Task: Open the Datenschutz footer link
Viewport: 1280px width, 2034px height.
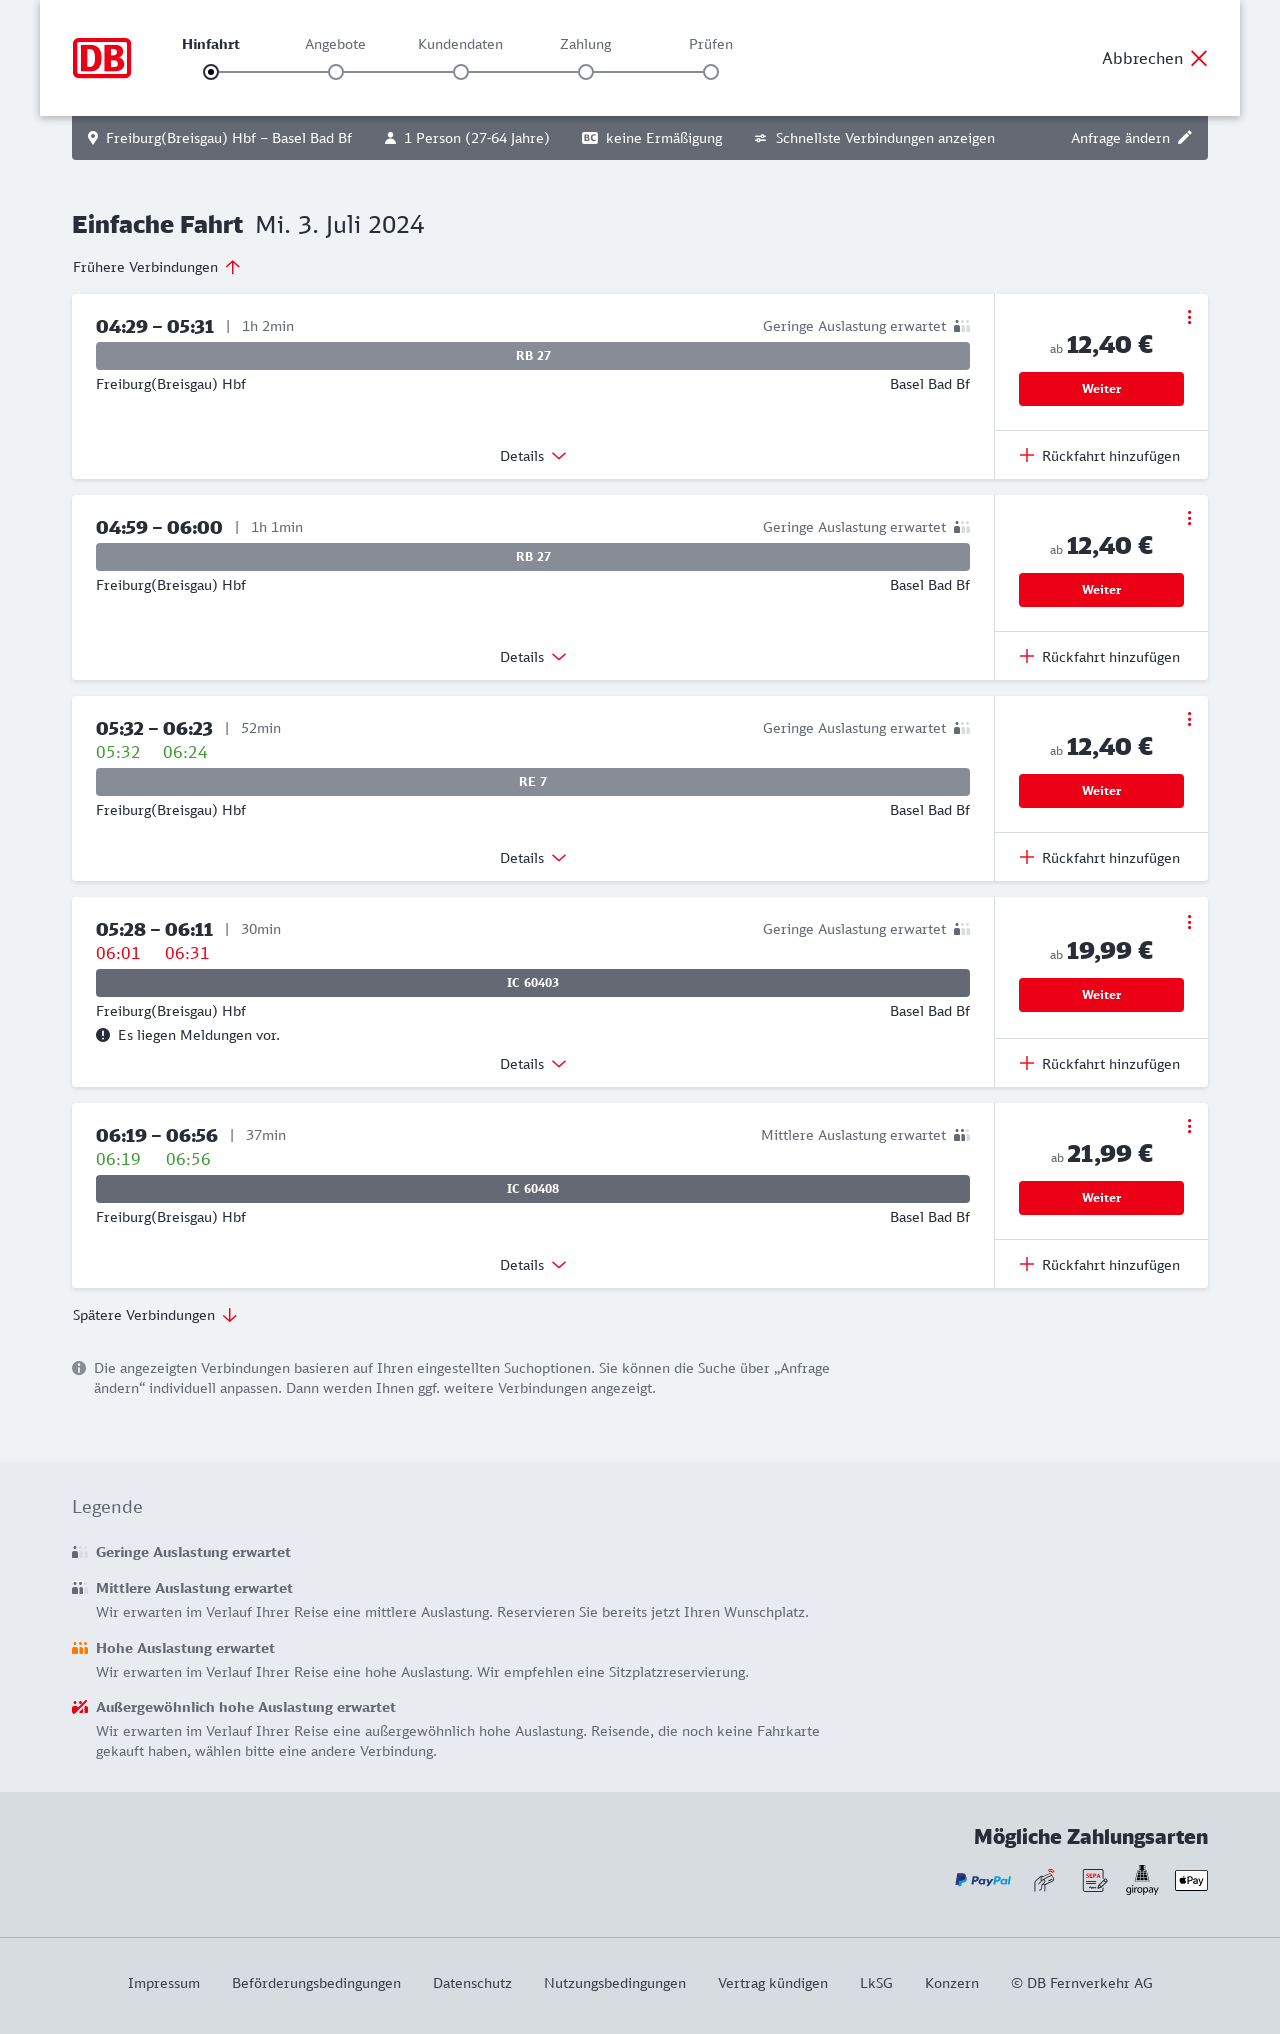Action: 472,1983
